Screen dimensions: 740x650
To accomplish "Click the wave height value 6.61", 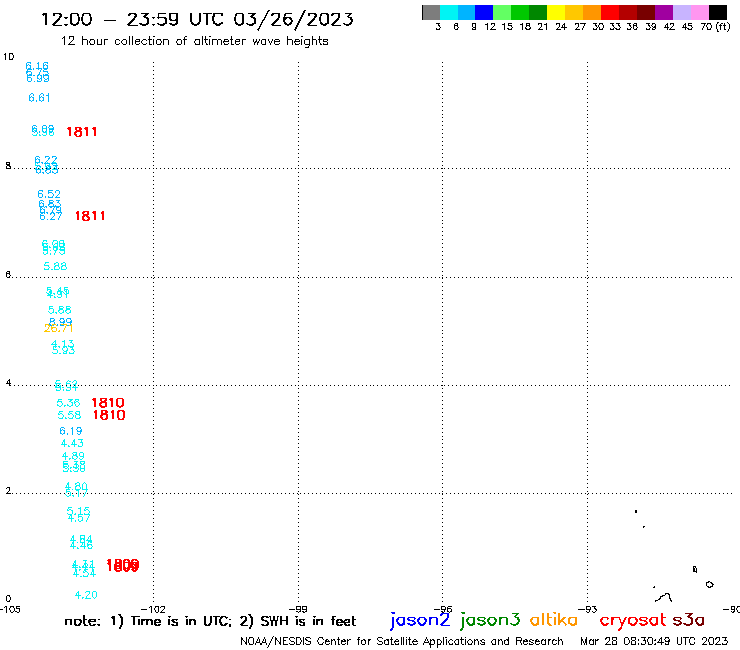I will (x=39, y=98).
